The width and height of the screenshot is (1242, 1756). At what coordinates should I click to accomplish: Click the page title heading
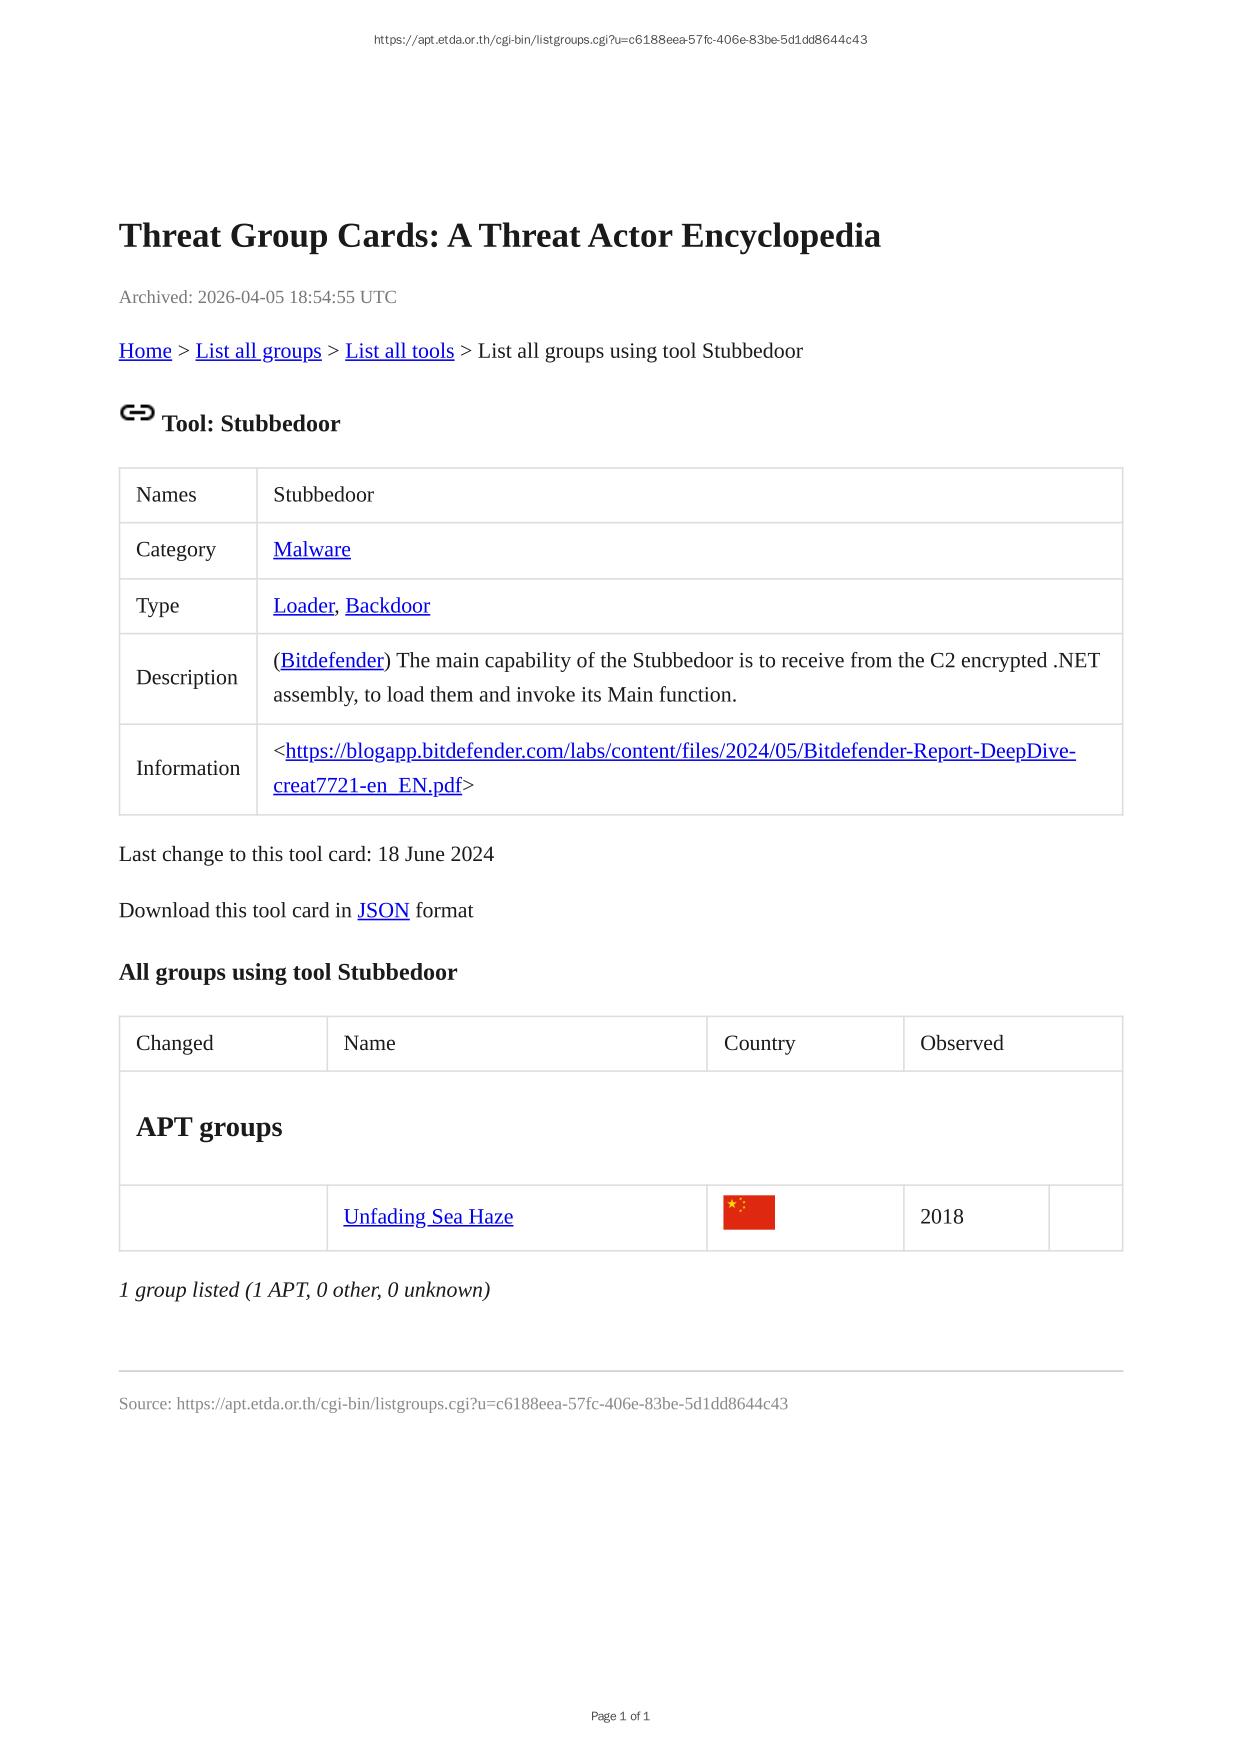pos(499,236)
